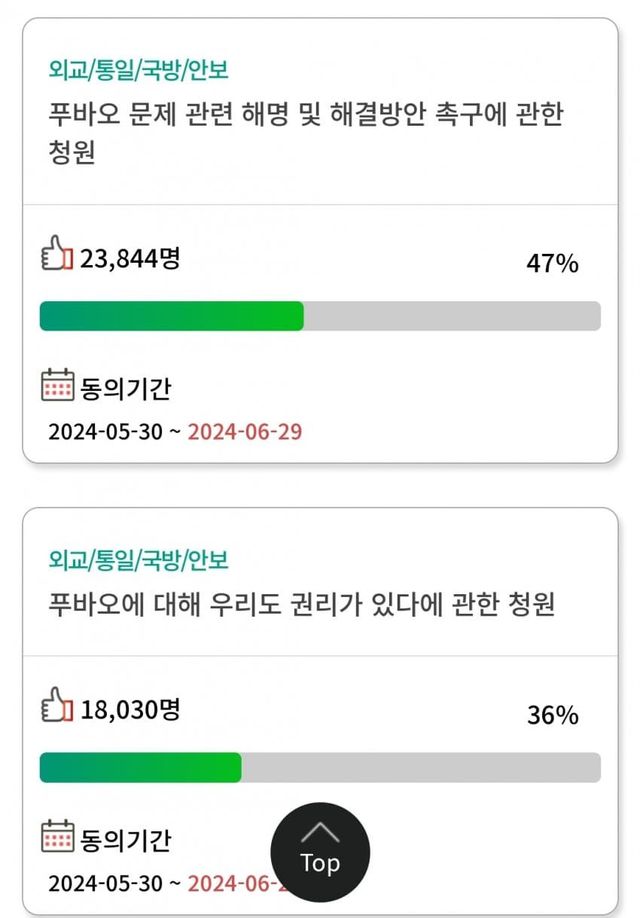640x918 pixels.
Task: Click calendar icon in the 36% petition card
Action: 57,837
